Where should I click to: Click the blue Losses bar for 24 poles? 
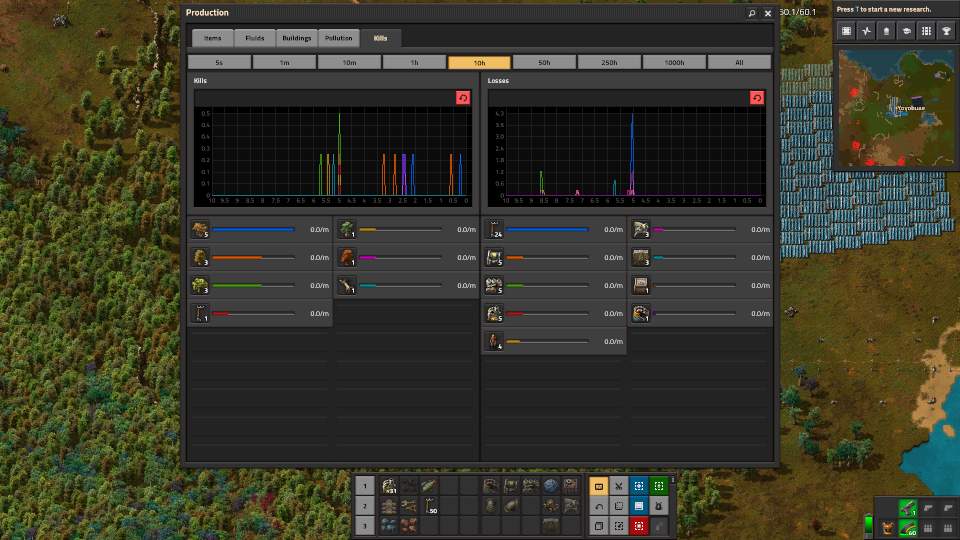(547, 230)
